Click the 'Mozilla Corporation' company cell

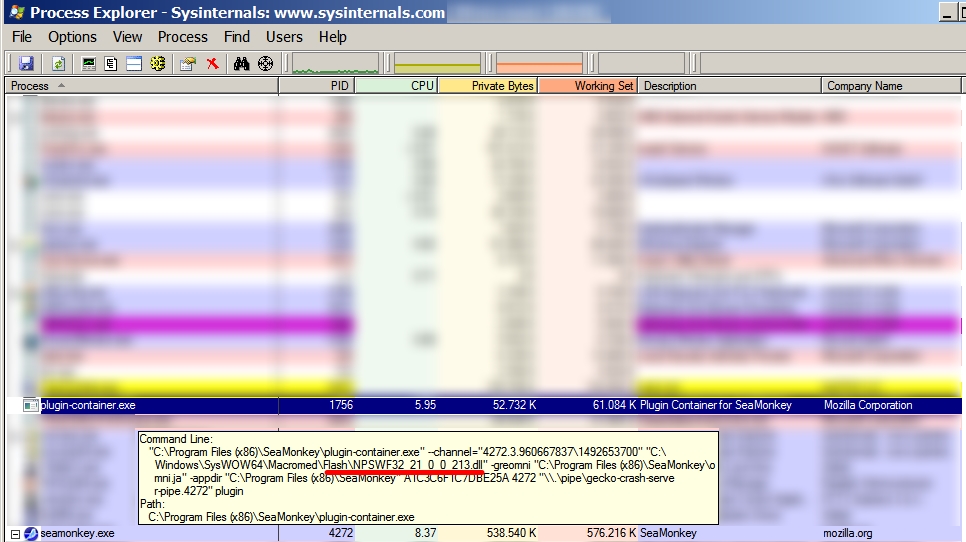pos(868,405)
